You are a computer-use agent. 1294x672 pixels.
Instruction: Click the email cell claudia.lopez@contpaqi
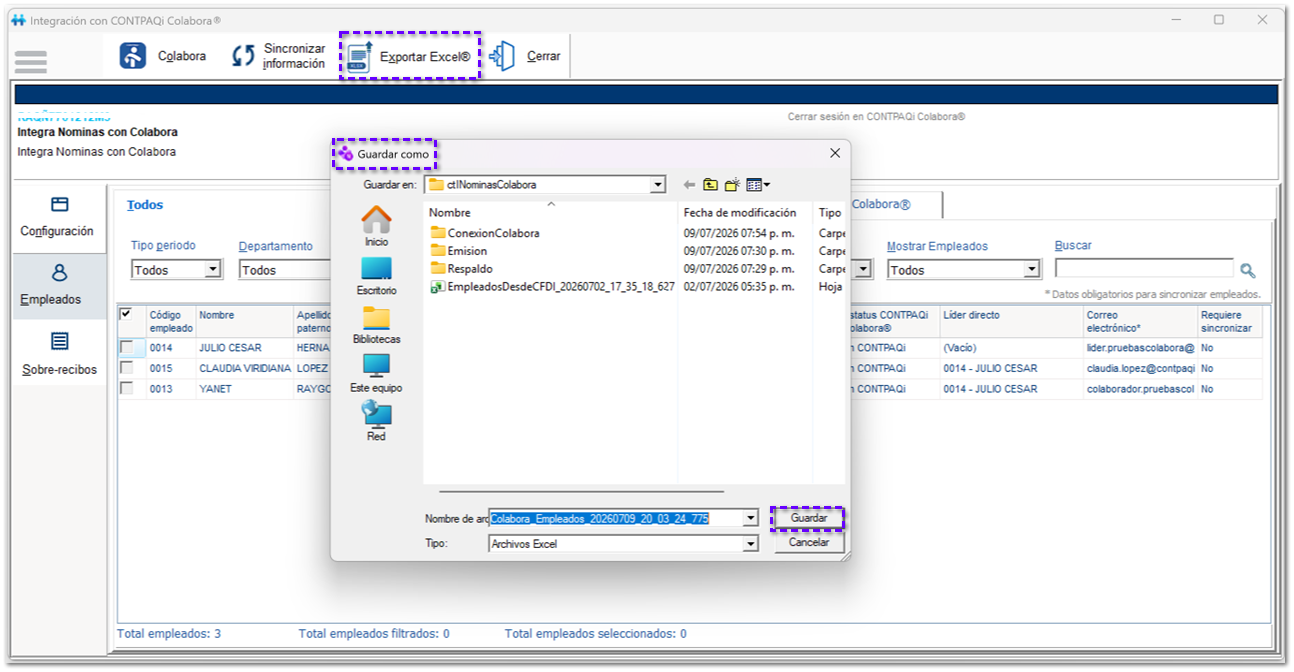point(1141,368)
